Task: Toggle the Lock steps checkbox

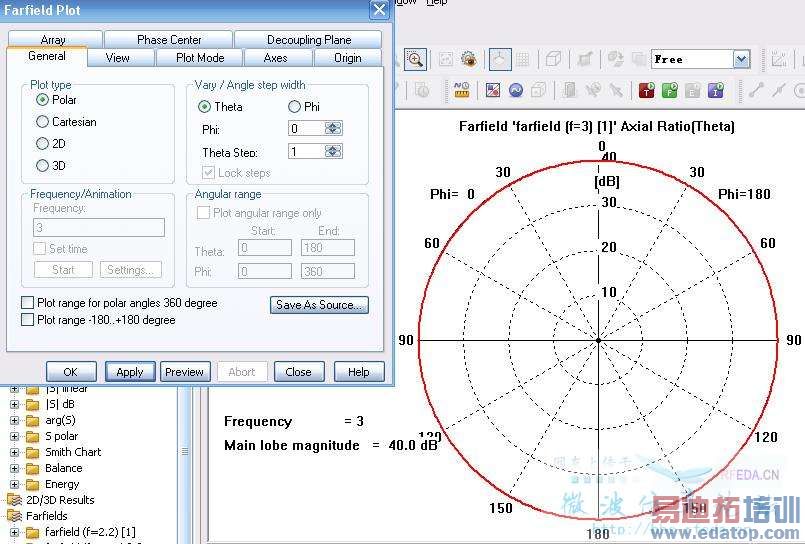Action: point(208,172)
